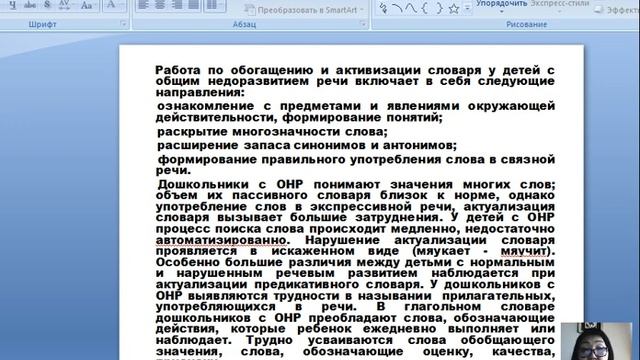Click the line 'наблюдает. Трудно усваиваются слова'
Image resolution: width=640 pixels, height=360 pixels.
[x=355, y=340]
